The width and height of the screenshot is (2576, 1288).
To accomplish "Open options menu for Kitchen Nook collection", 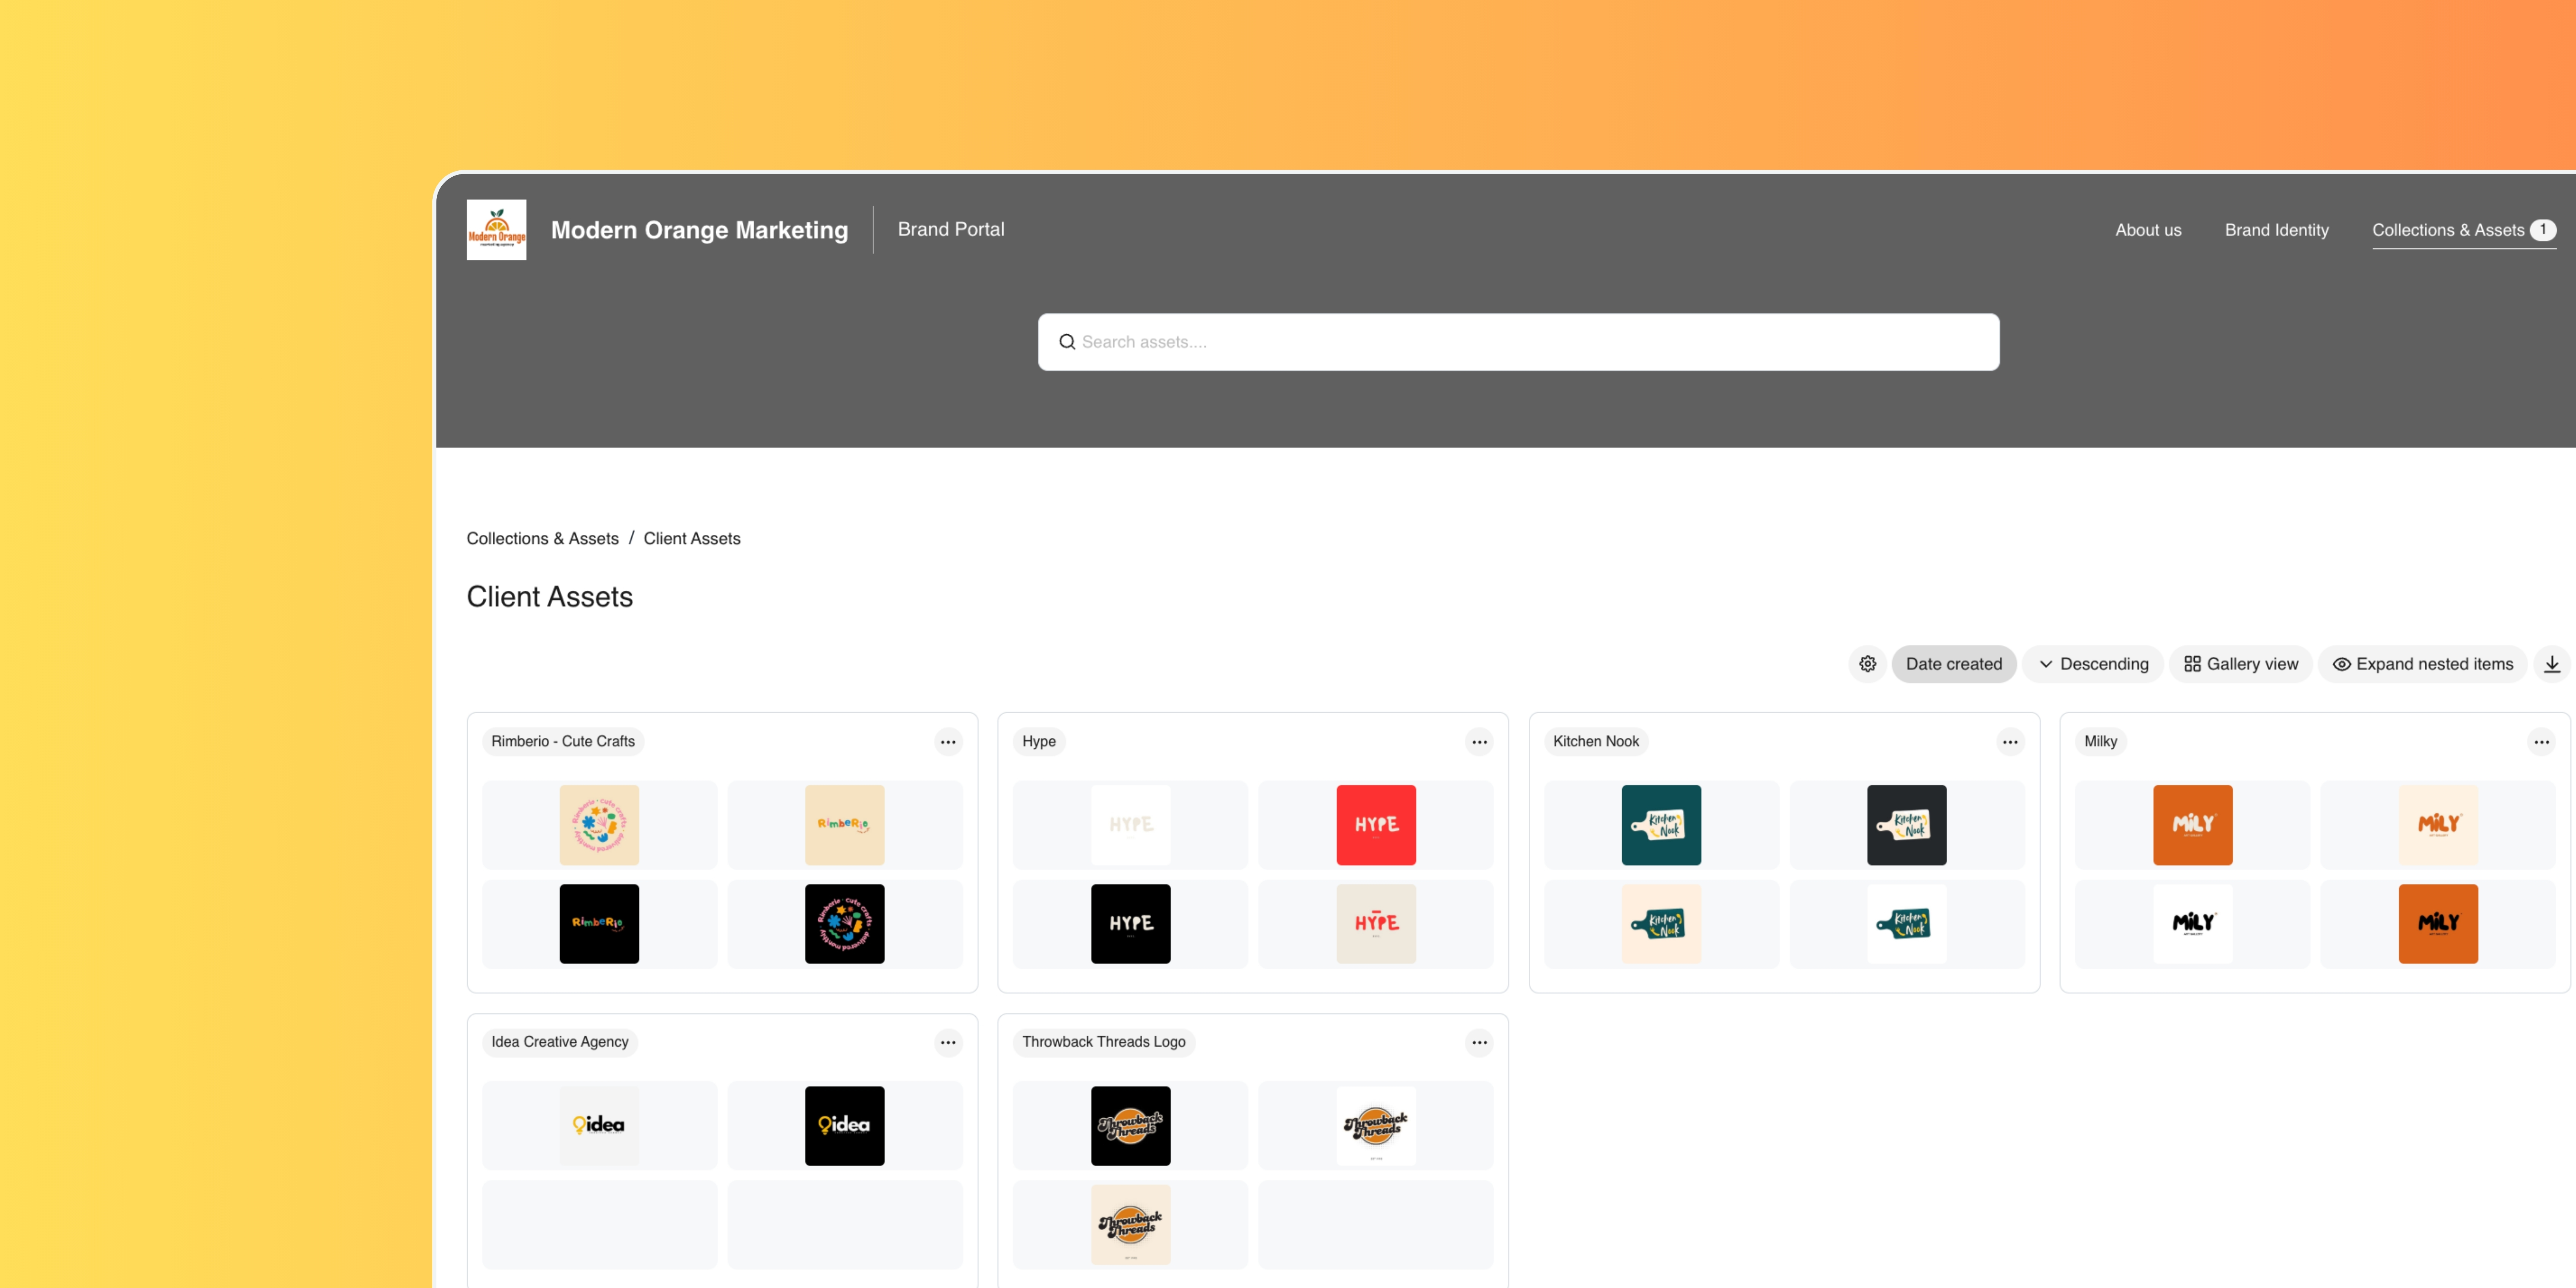I will [x=2010, y=742].
